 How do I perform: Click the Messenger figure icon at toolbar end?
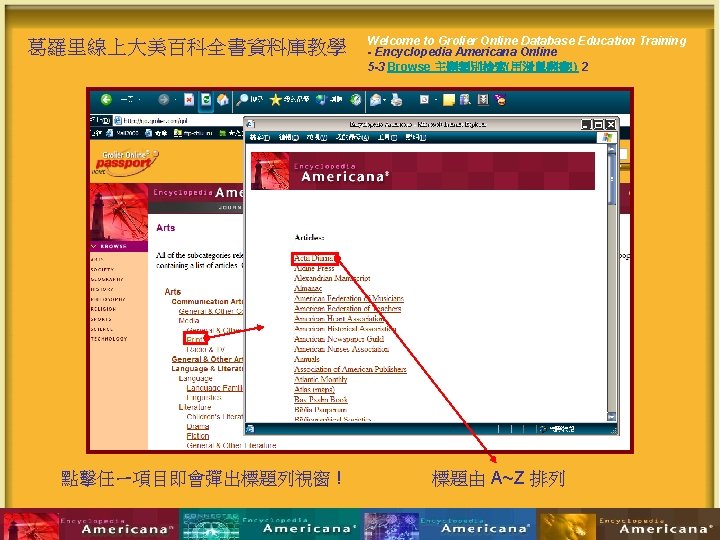tap(500, 100)
